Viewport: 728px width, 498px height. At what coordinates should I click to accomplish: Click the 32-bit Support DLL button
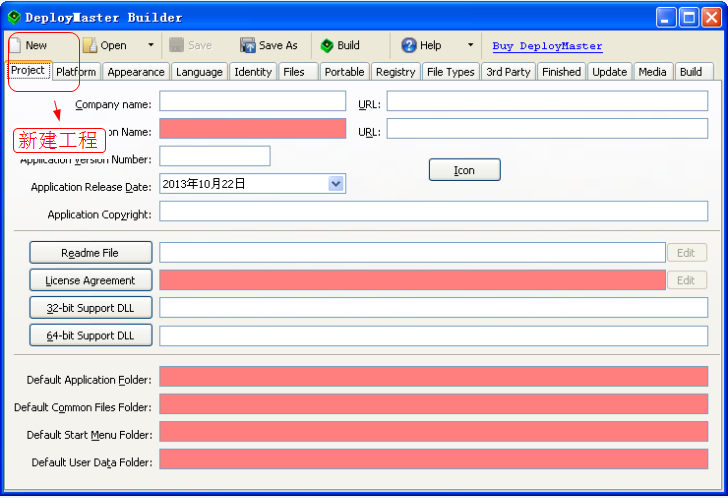(x=91, y=308)
